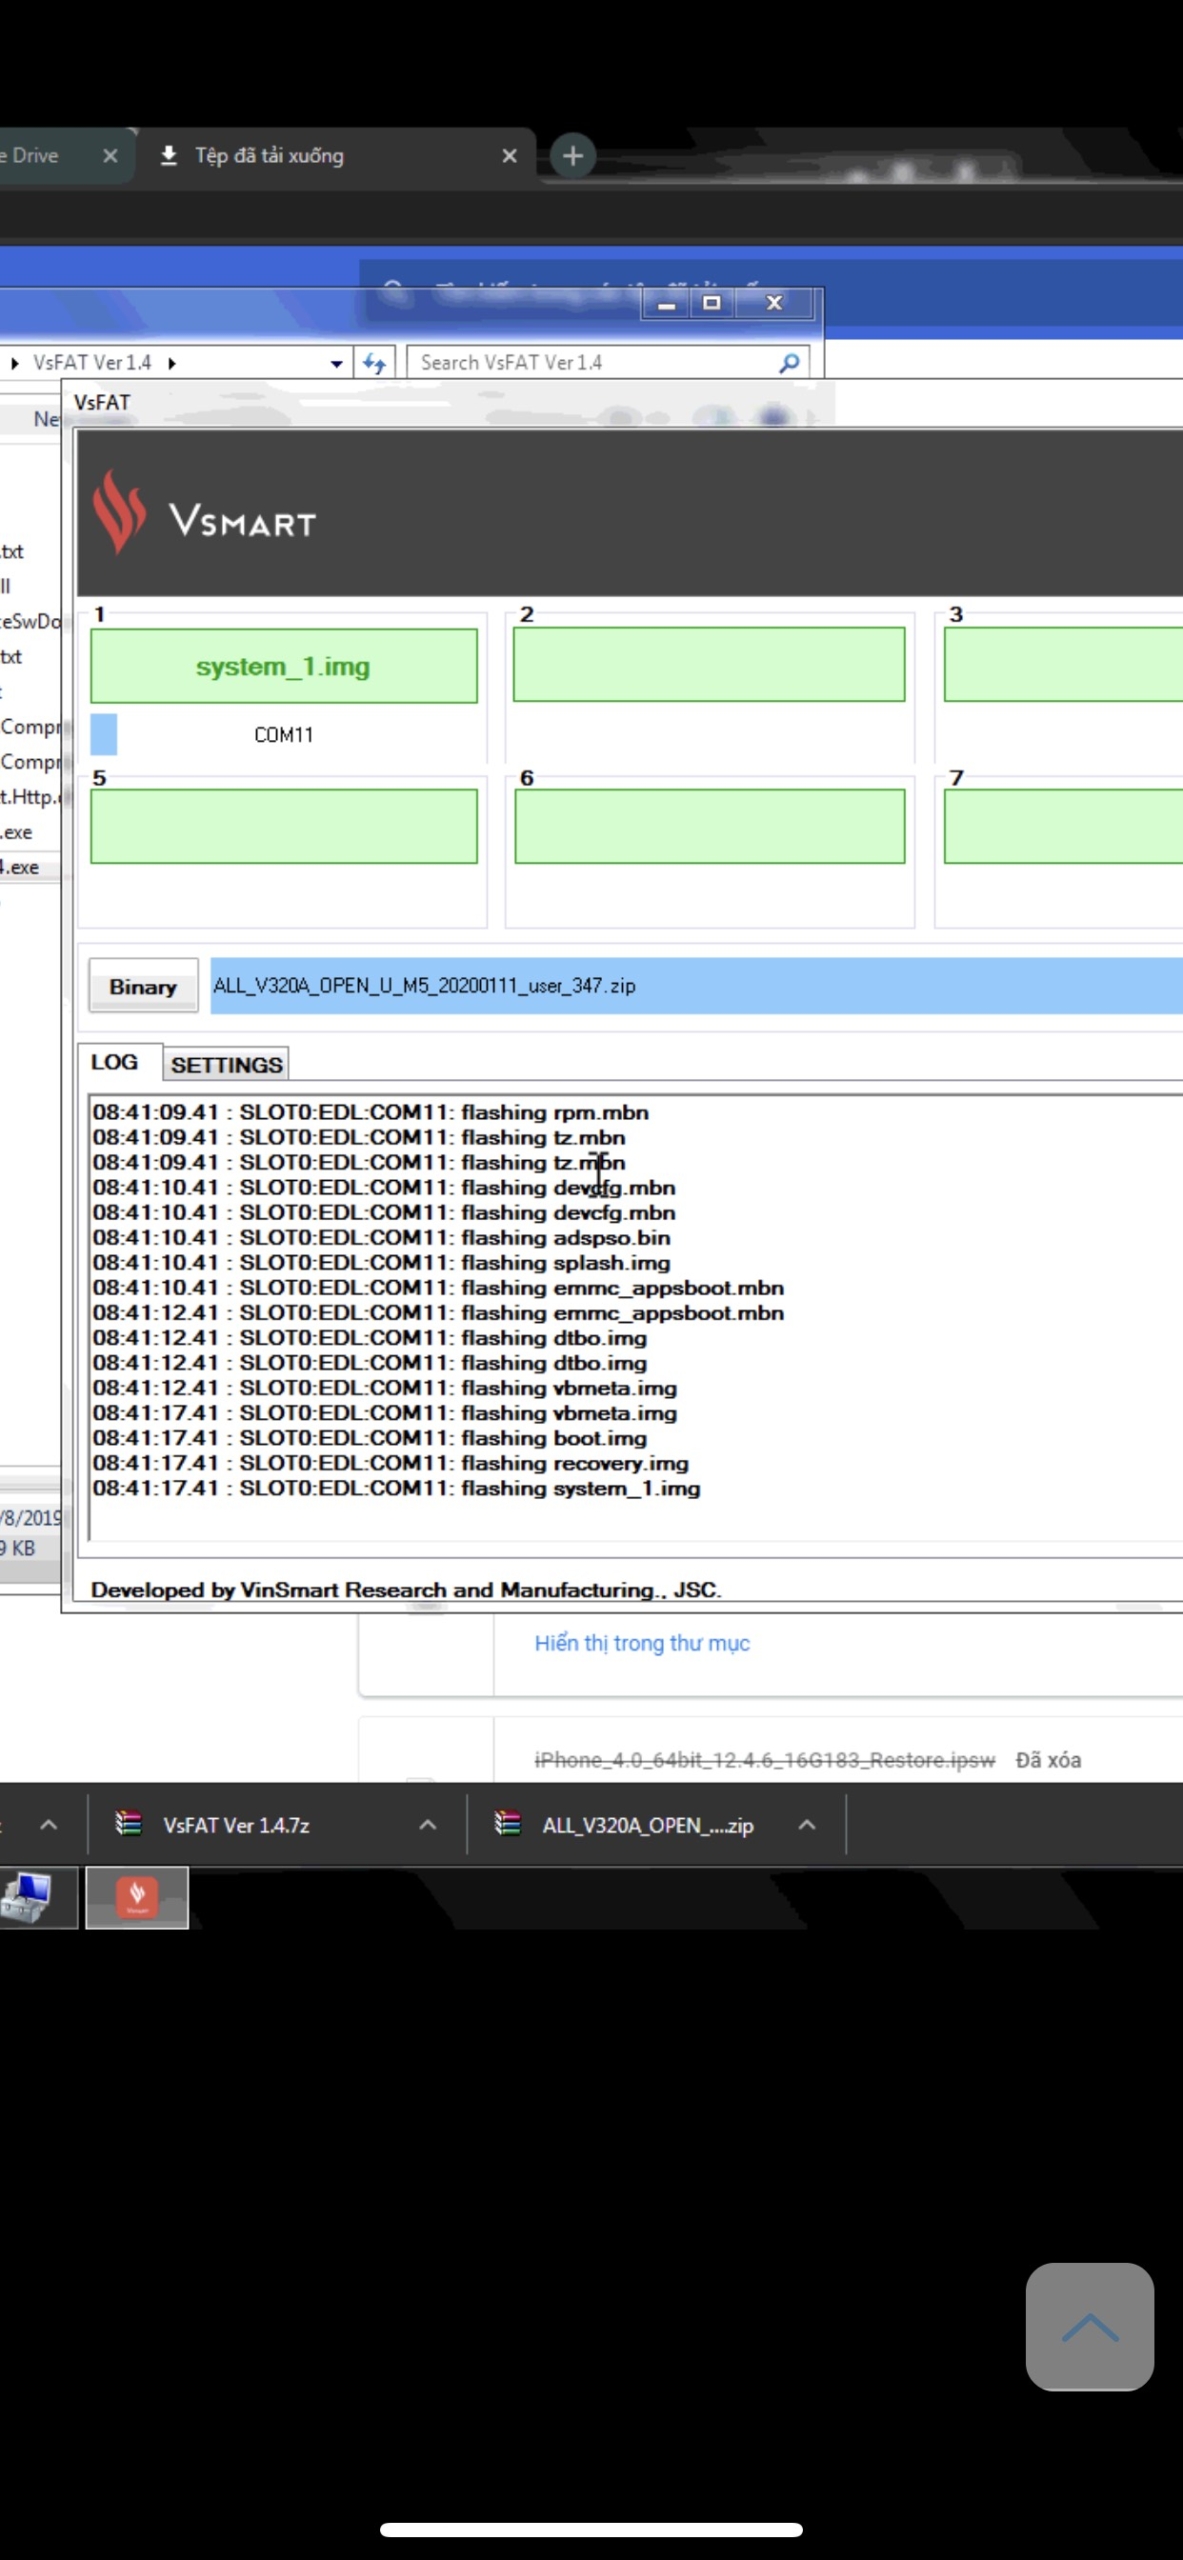Tap the scroll-up chevron button
This screenshot has height=2560, width=1183.
pos(1089,2327)
